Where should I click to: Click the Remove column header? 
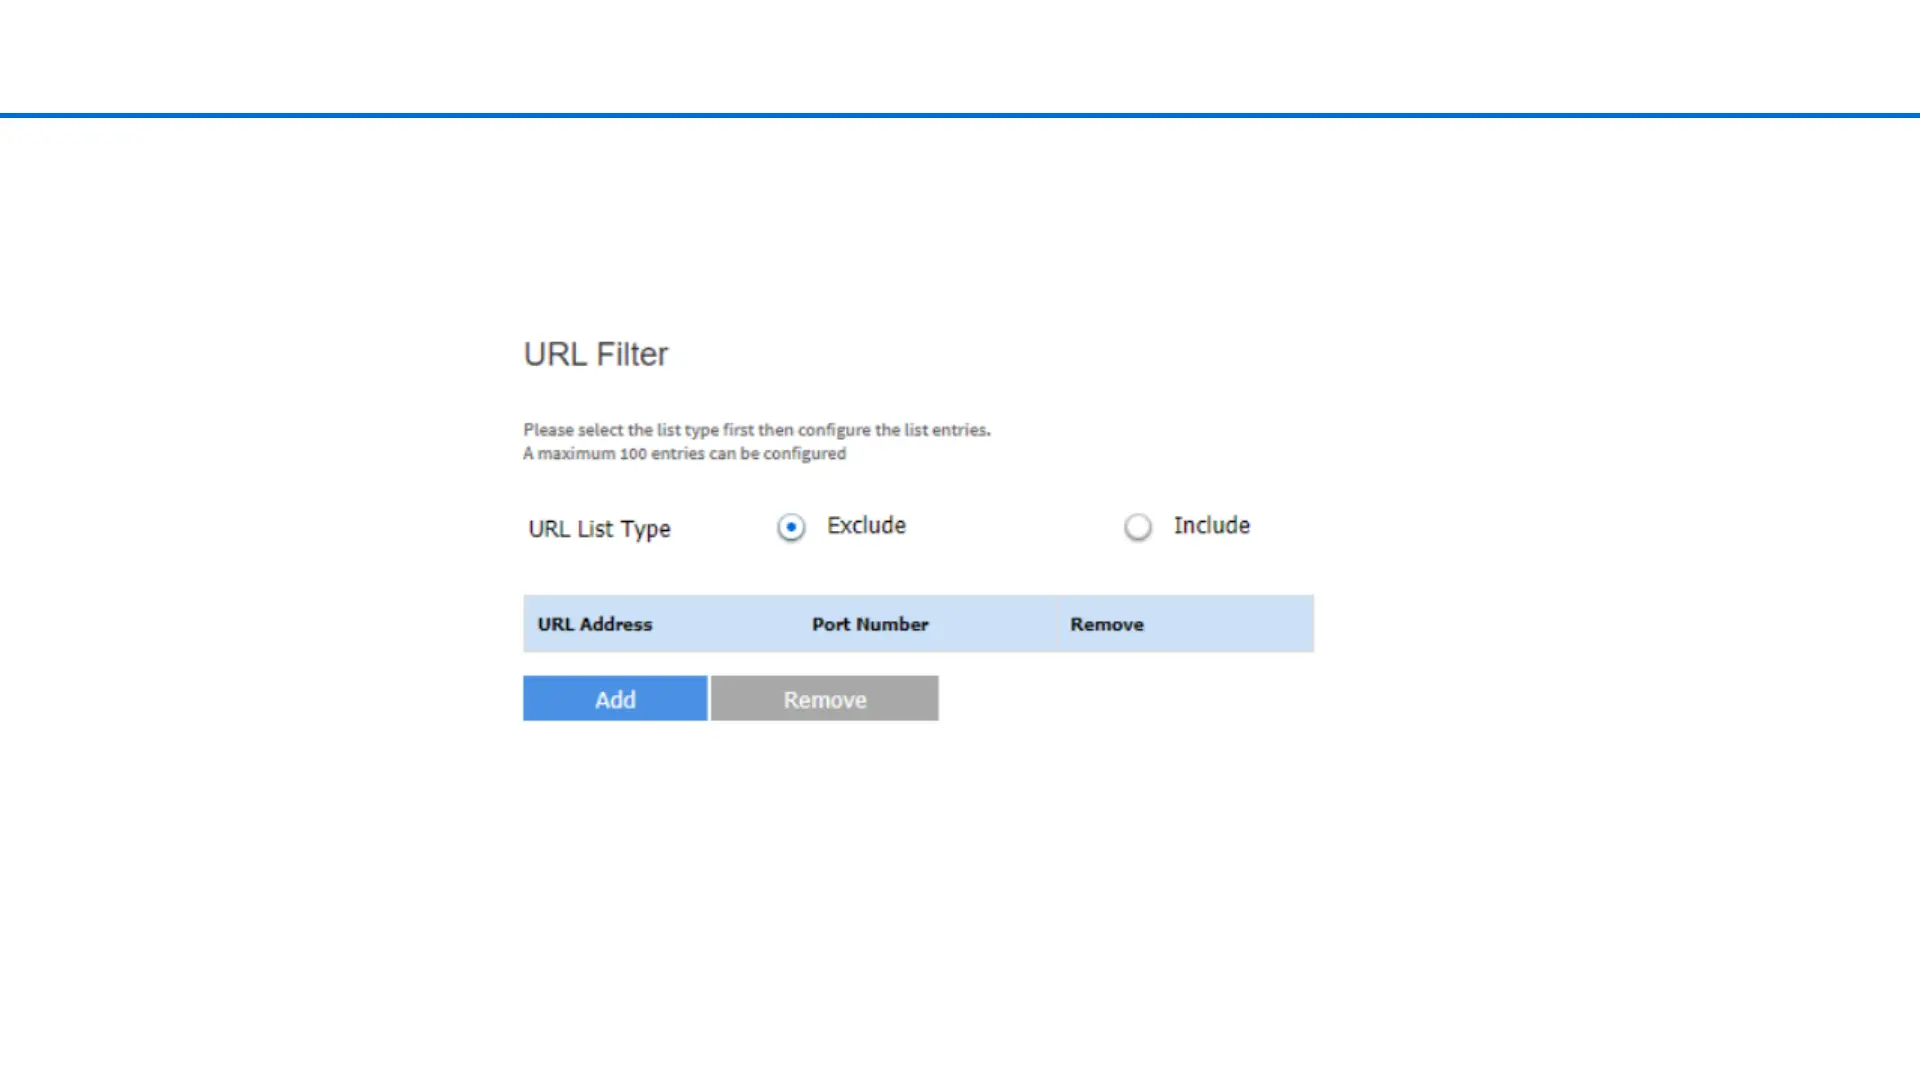pos(1106,624)
